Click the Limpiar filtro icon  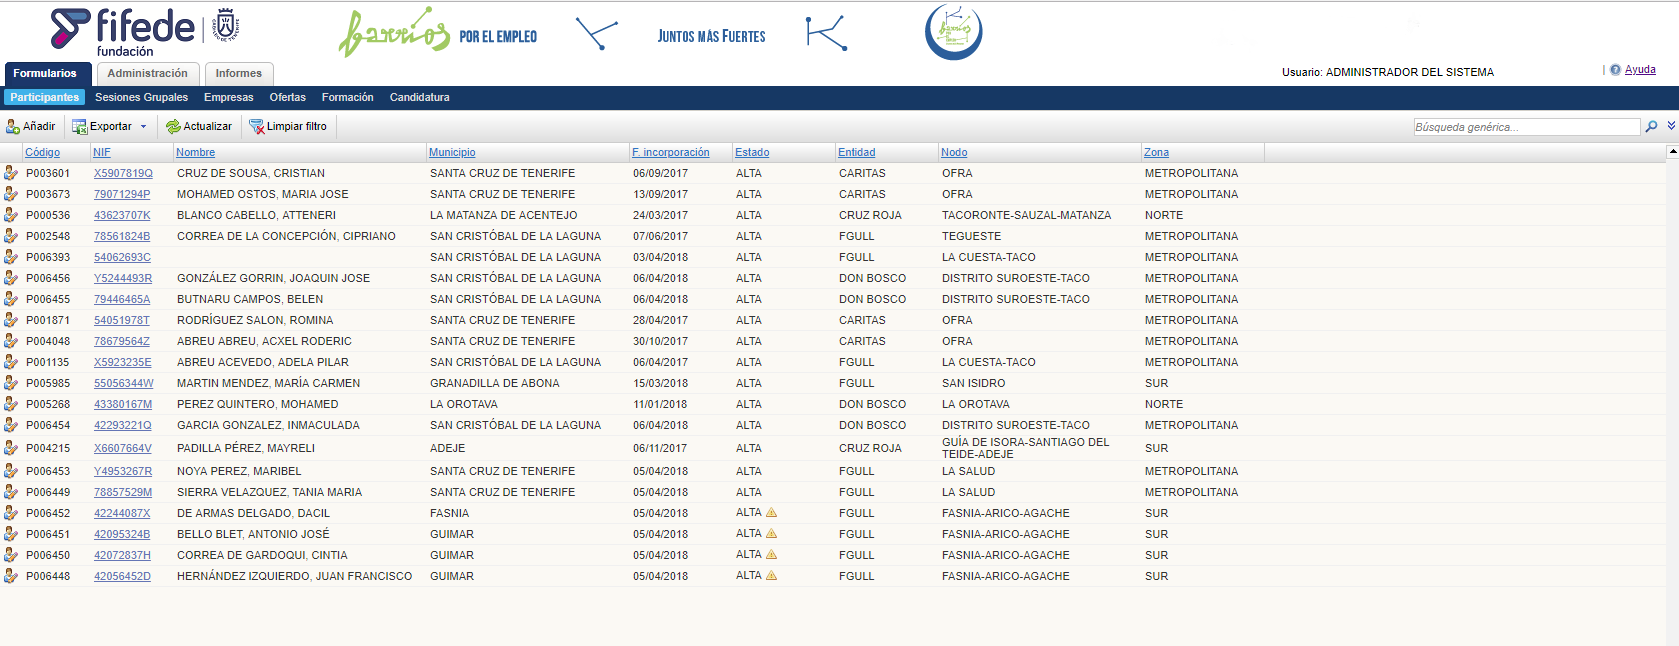pos(257,127)
